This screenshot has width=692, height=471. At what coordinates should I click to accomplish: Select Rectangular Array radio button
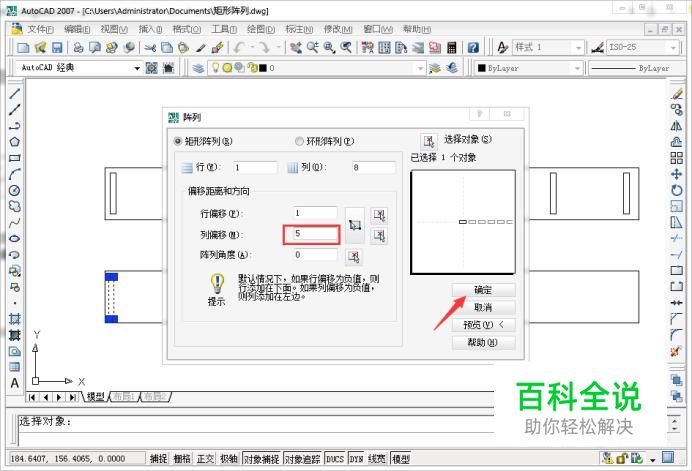(x=177, y=141)
